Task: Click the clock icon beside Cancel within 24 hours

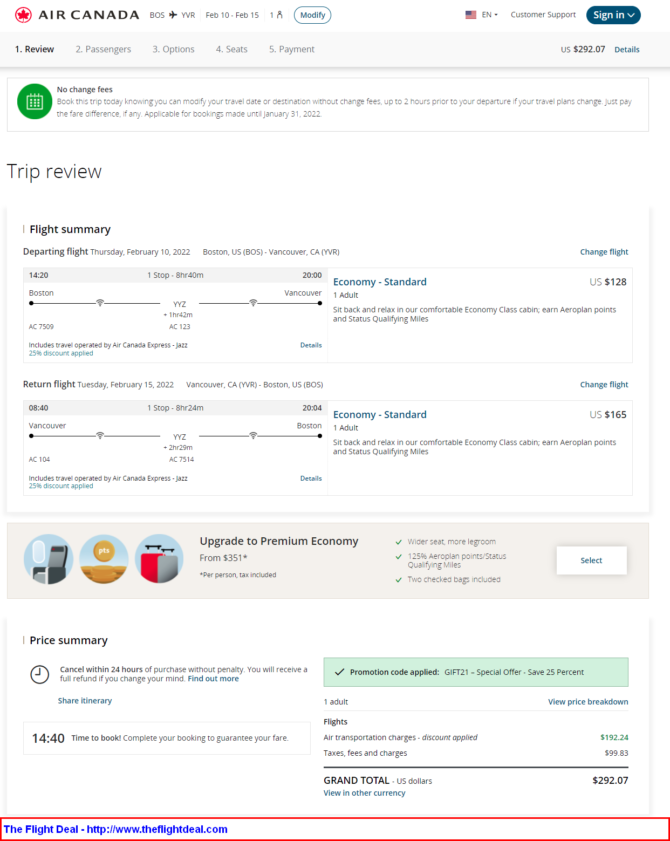Action: (x=40, y=674)
